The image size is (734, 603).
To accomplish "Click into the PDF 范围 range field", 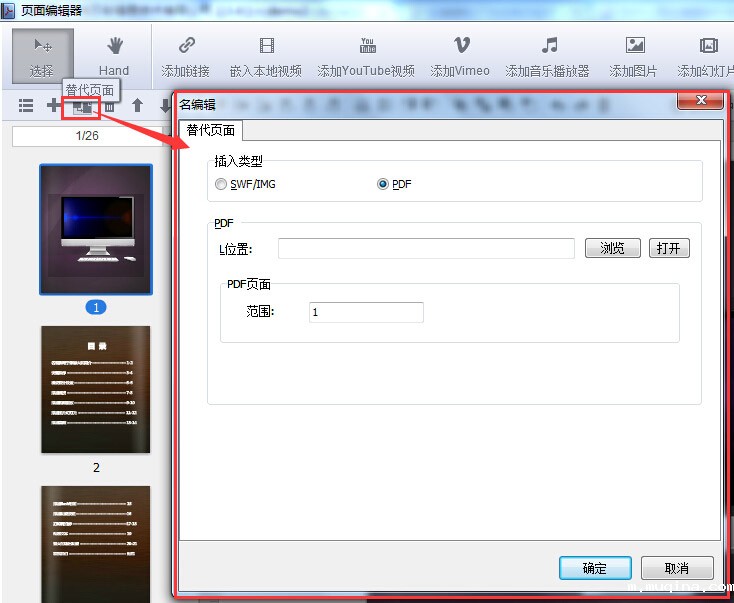I will tap(366, 312).
